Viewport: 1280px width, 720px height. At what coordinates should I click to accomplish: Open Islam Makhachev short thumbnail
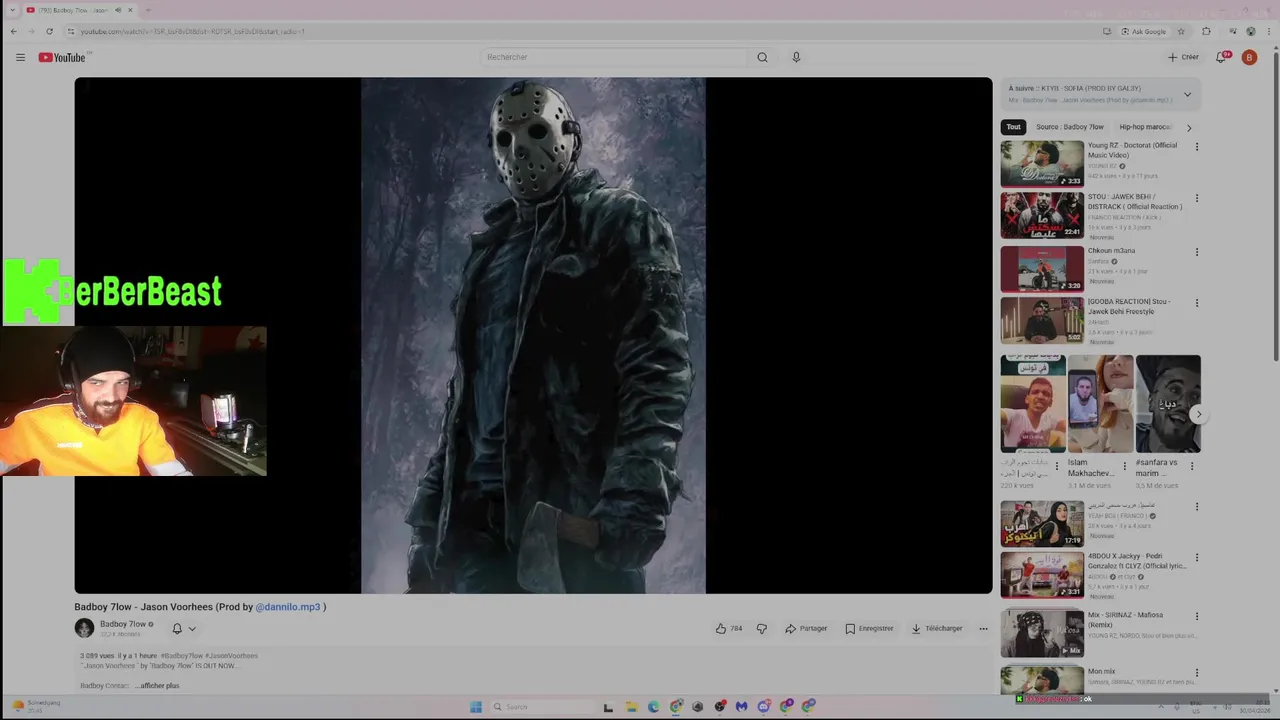1100,404
